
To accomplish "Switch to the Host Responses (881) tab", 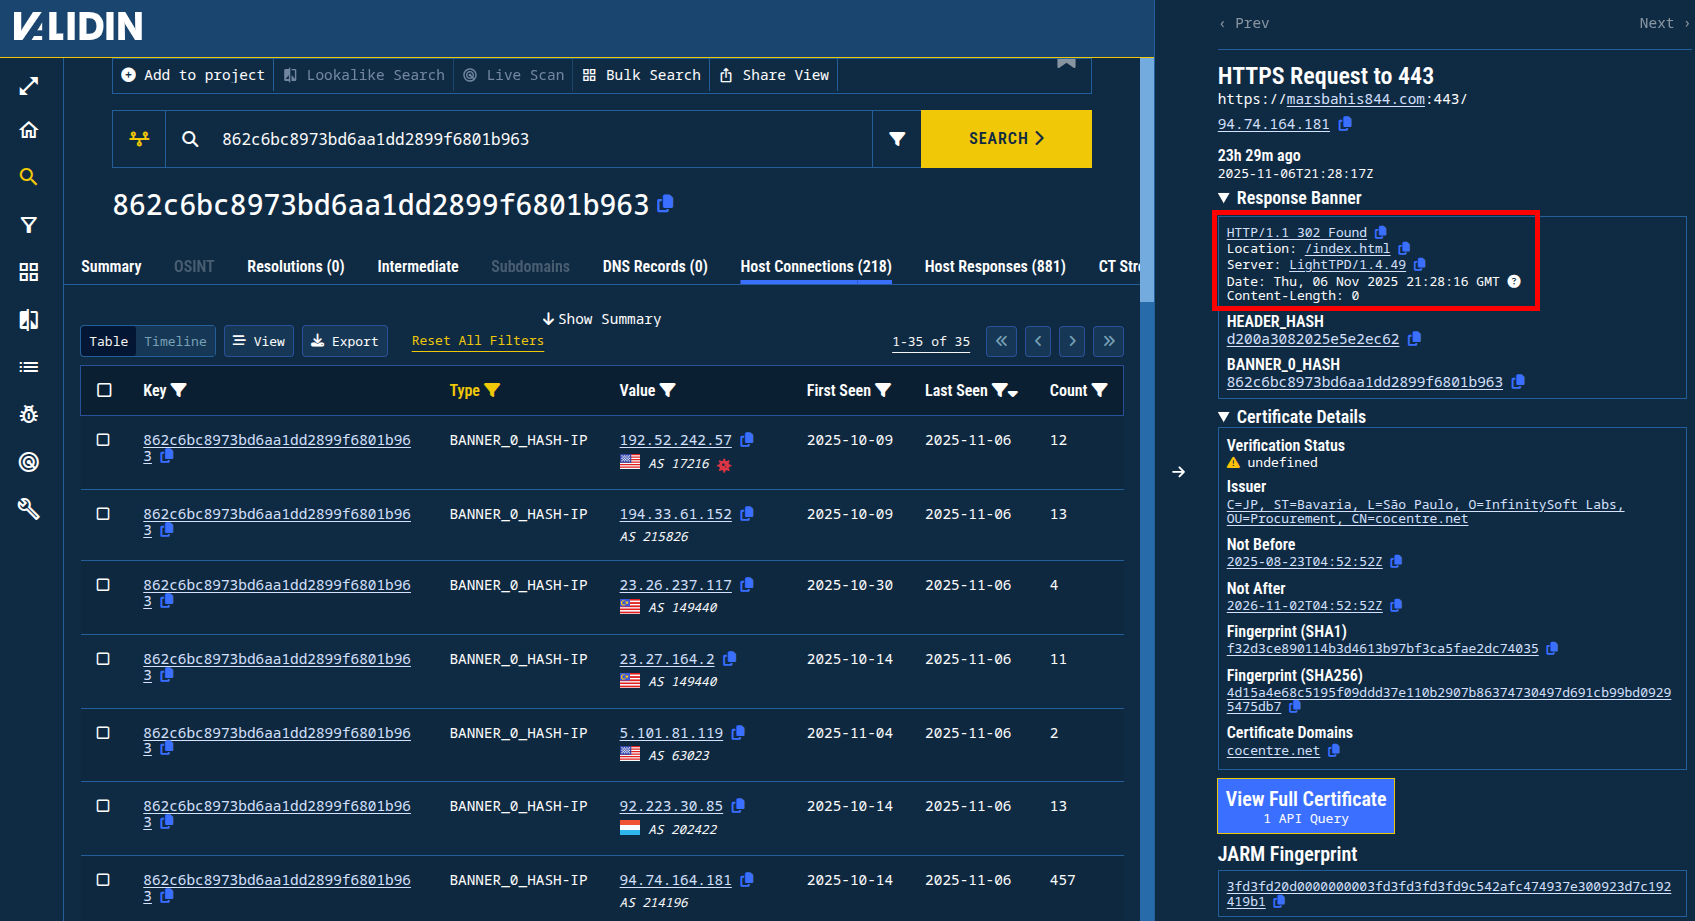I will (x=994, y=267).
